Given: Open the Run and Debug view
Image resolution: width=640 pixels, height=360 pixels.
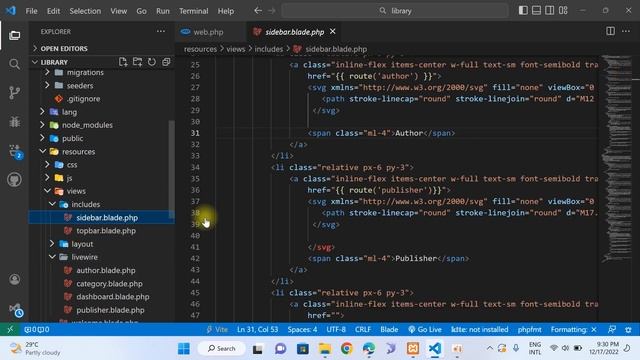Looking at the screenshot, I should click(x=14, y=122).
